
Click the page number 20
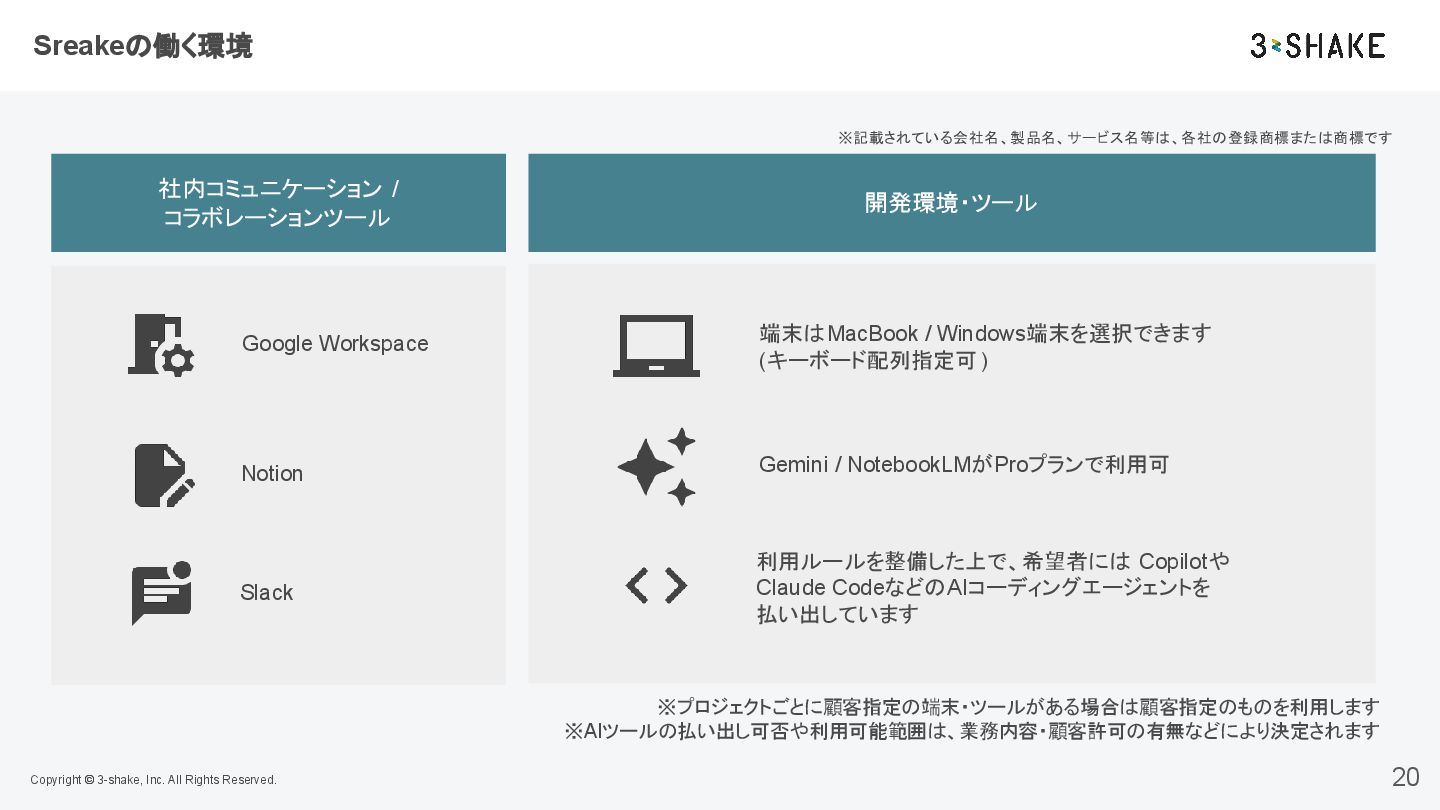pos(1405,777)
